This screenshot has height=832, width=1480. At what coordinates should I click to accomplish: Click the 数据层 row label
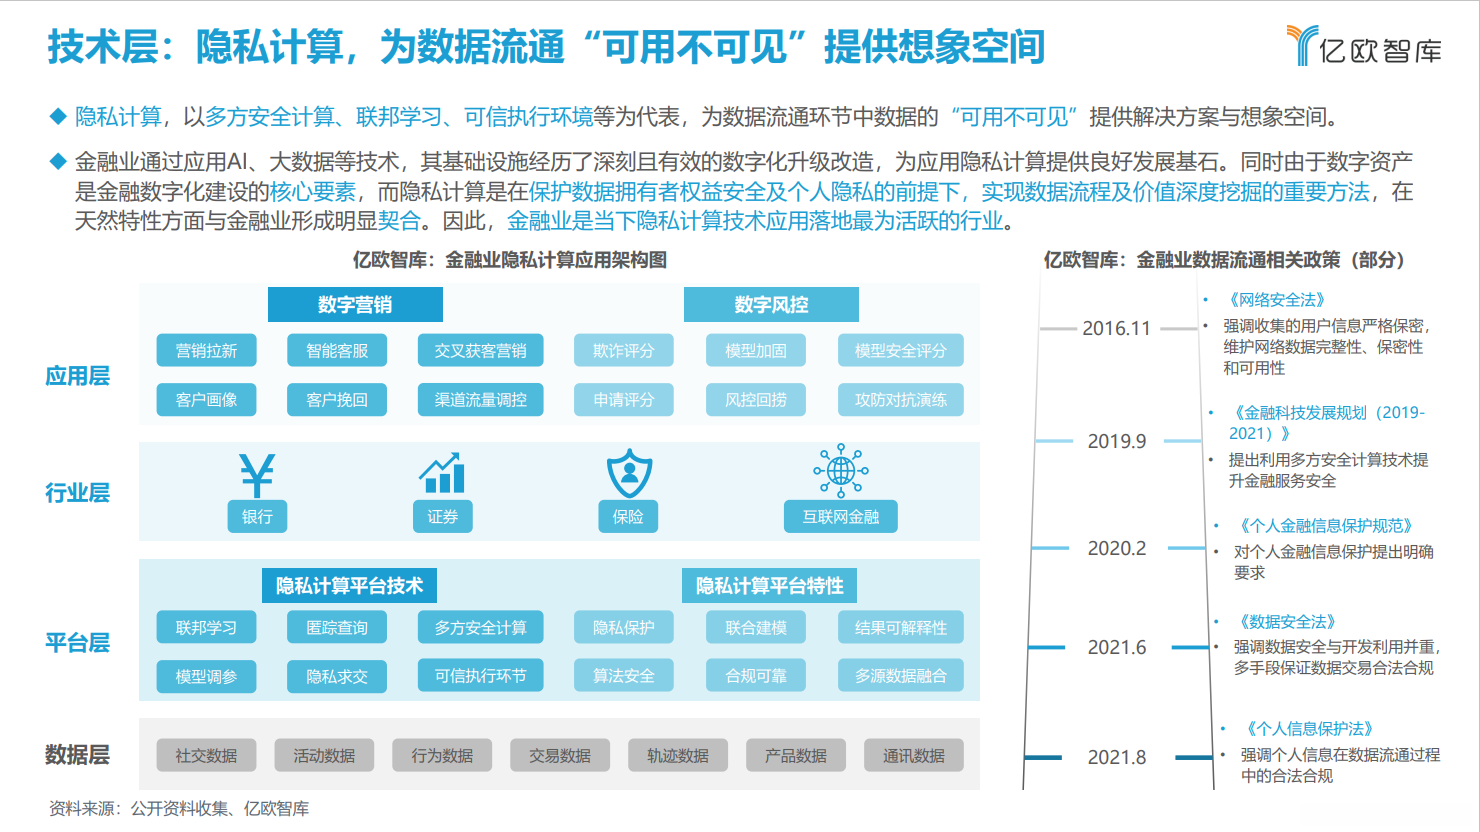tap(77, 755)
